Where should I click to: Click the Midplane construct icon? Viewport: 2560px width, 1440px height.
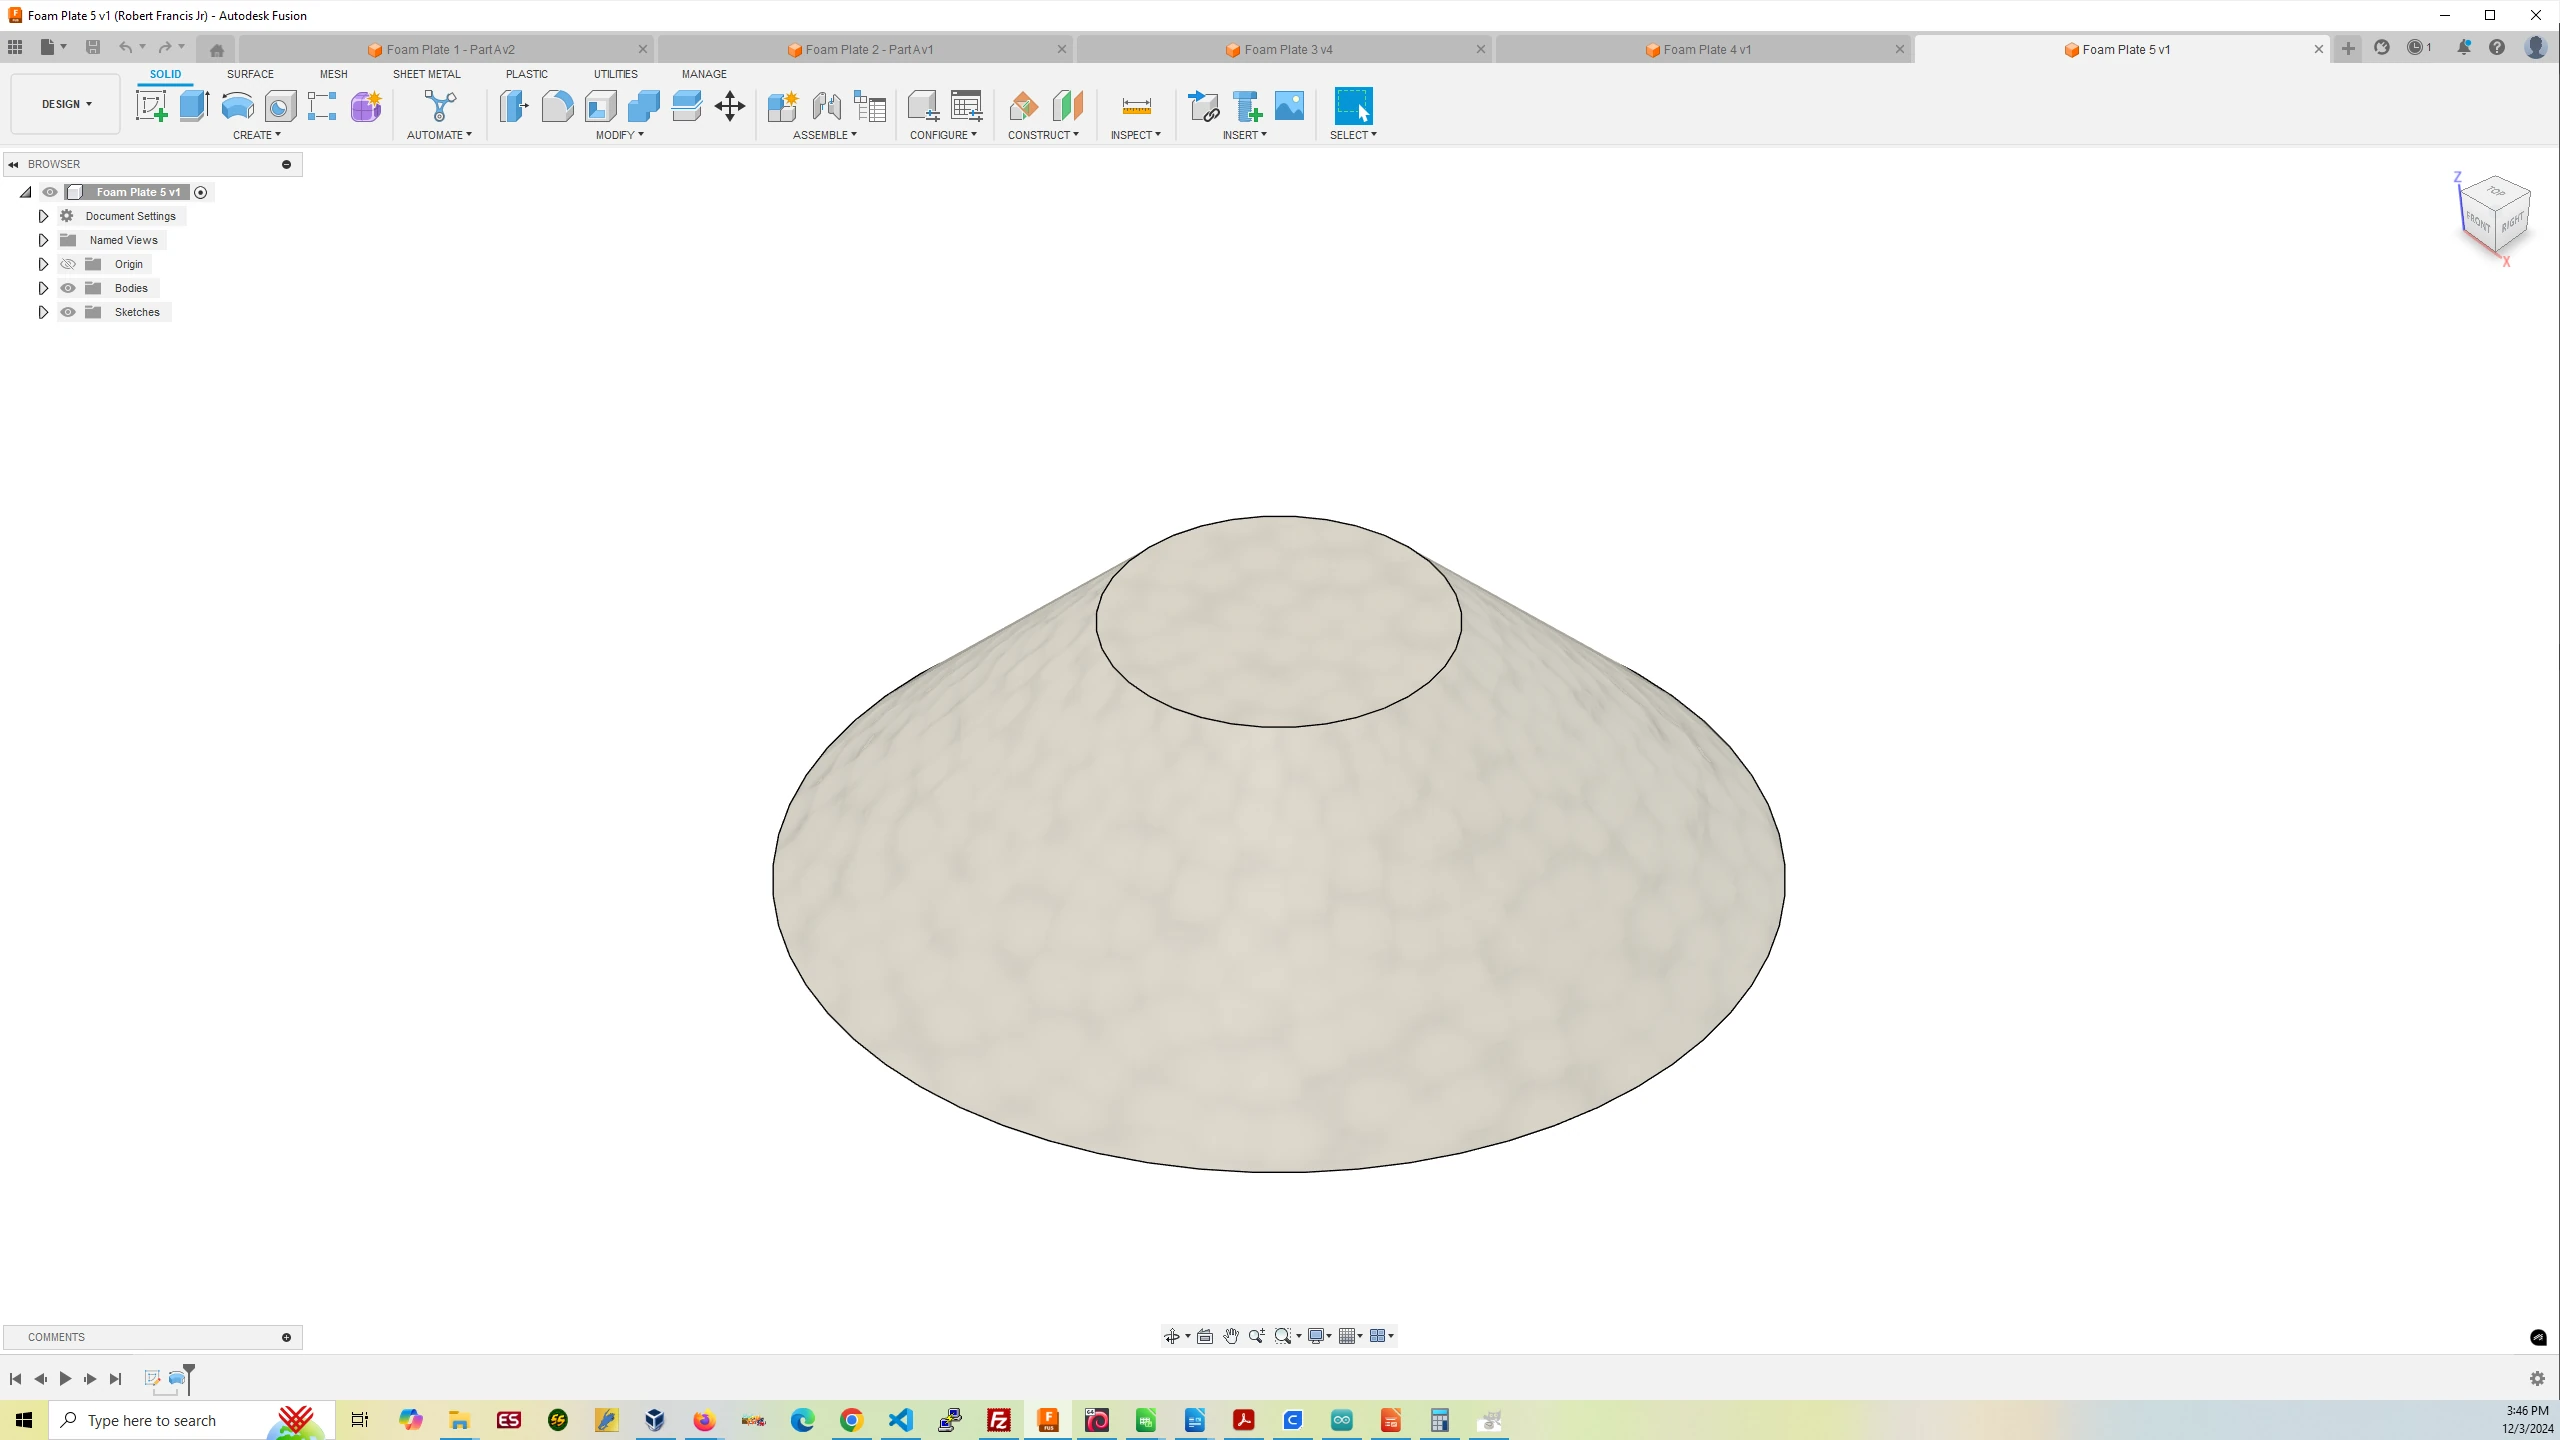point(1067,105)
